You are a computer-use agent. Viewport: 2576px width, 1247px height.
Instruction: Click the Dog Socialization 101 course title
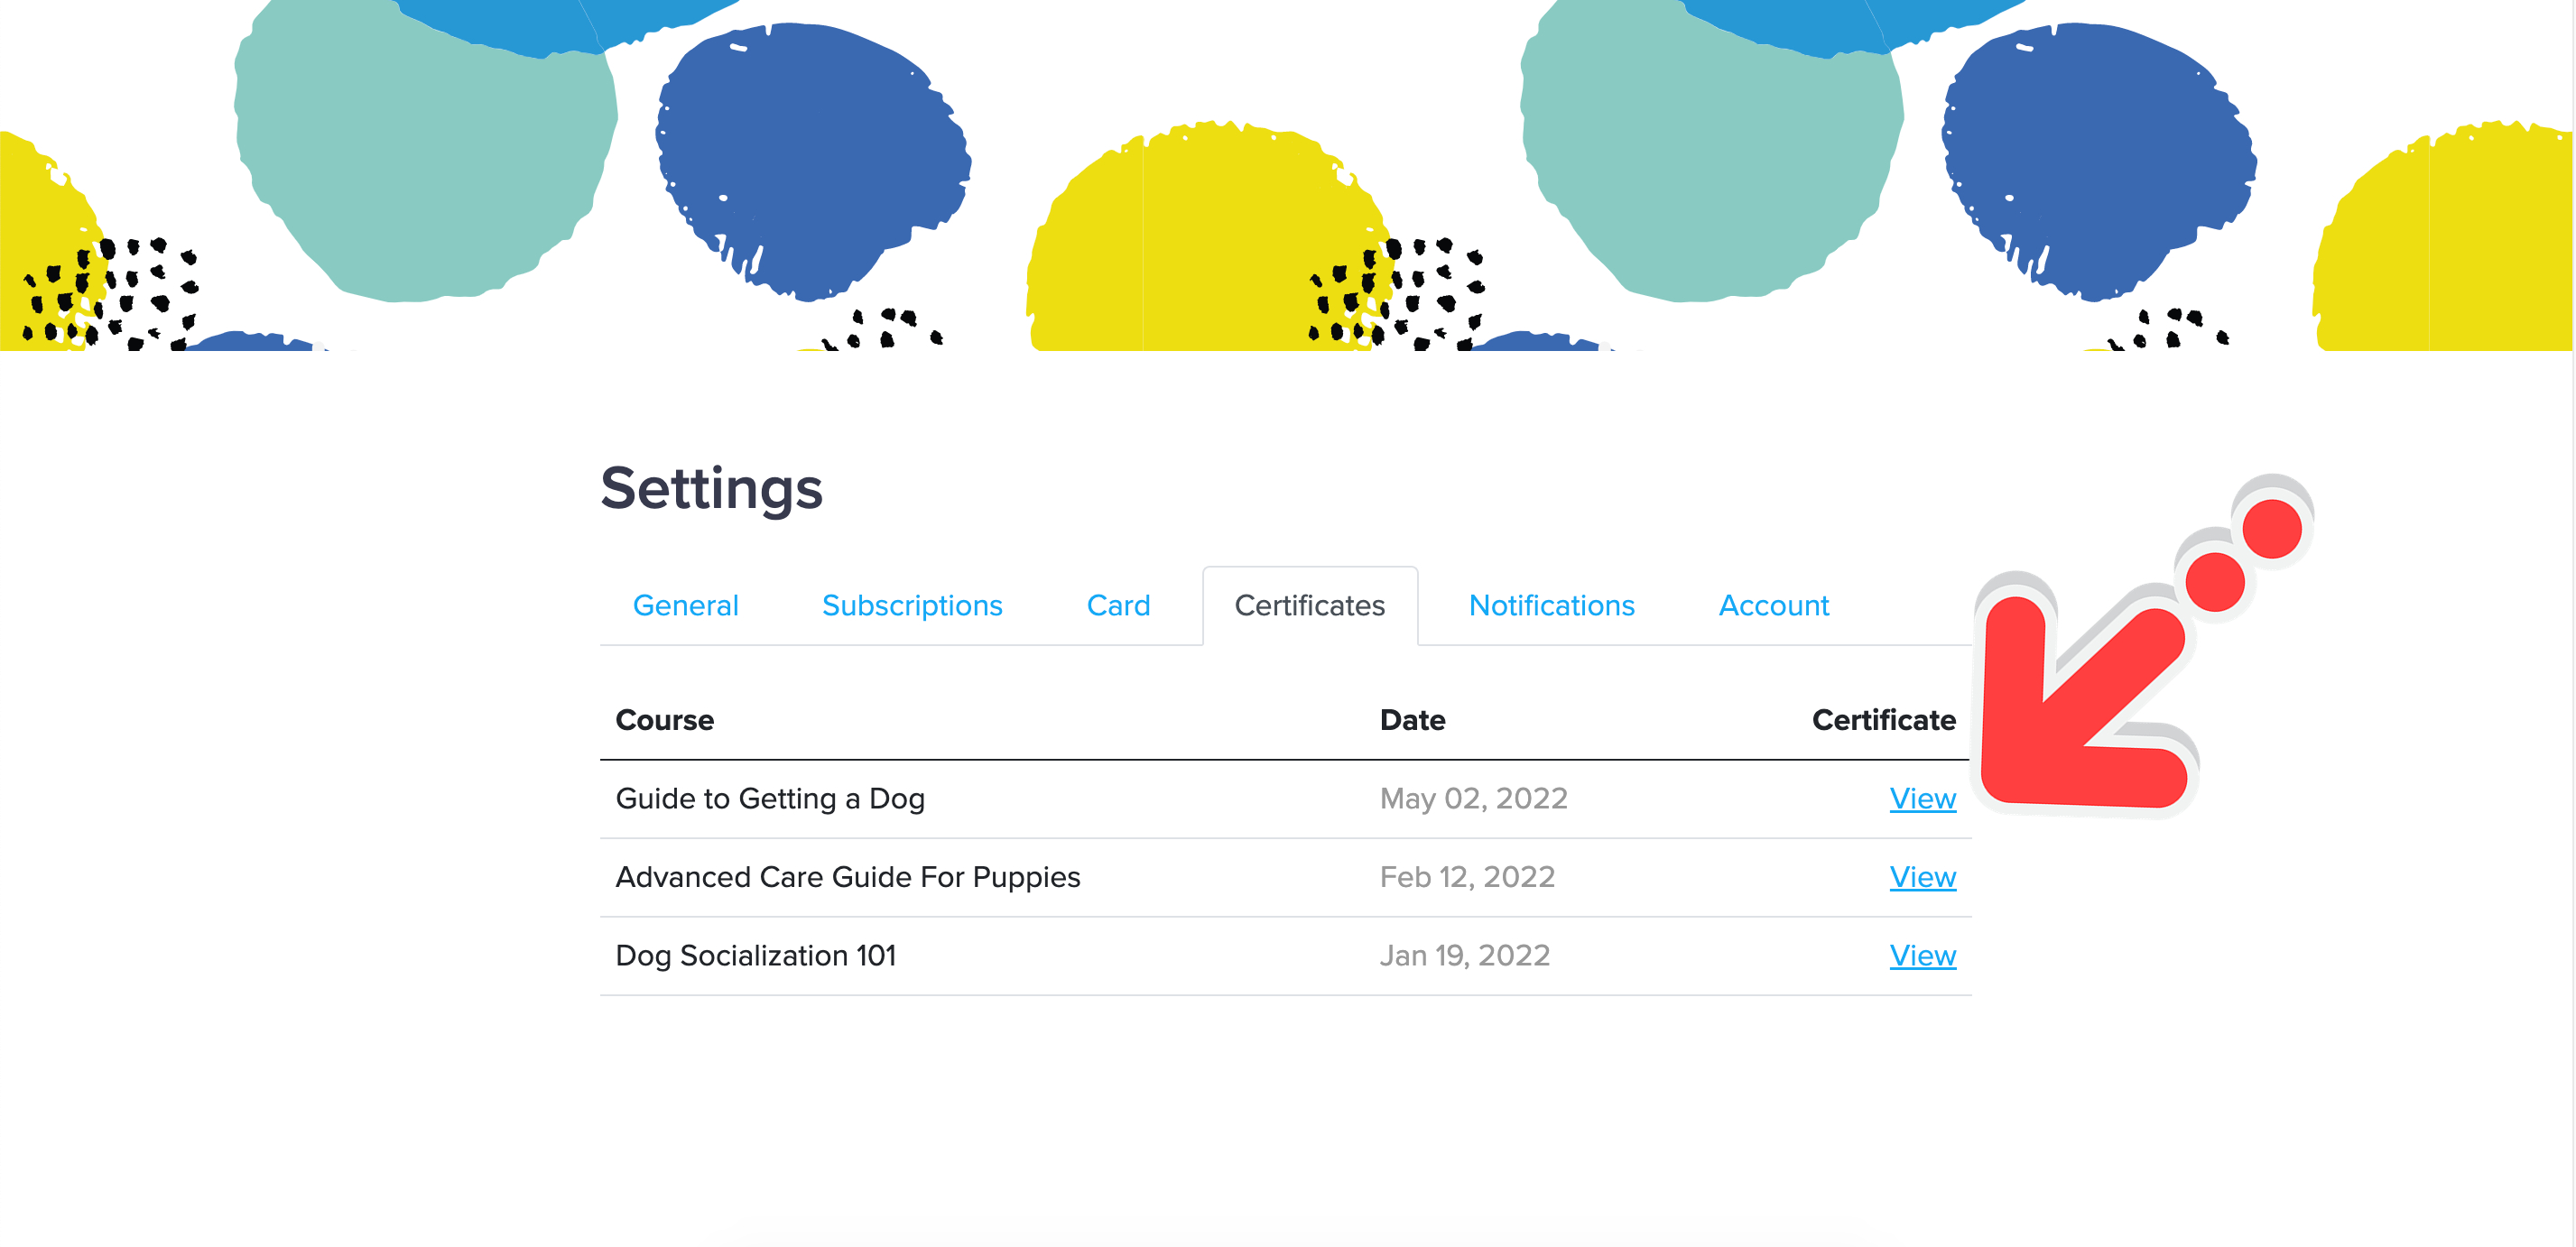[755, 955]
